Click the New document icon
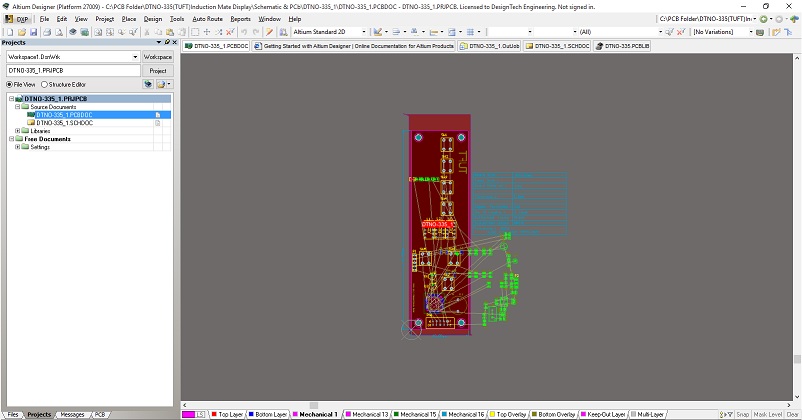Image resolution: width=802 pixels, height=420 pixels. click(x=10, y=32)
